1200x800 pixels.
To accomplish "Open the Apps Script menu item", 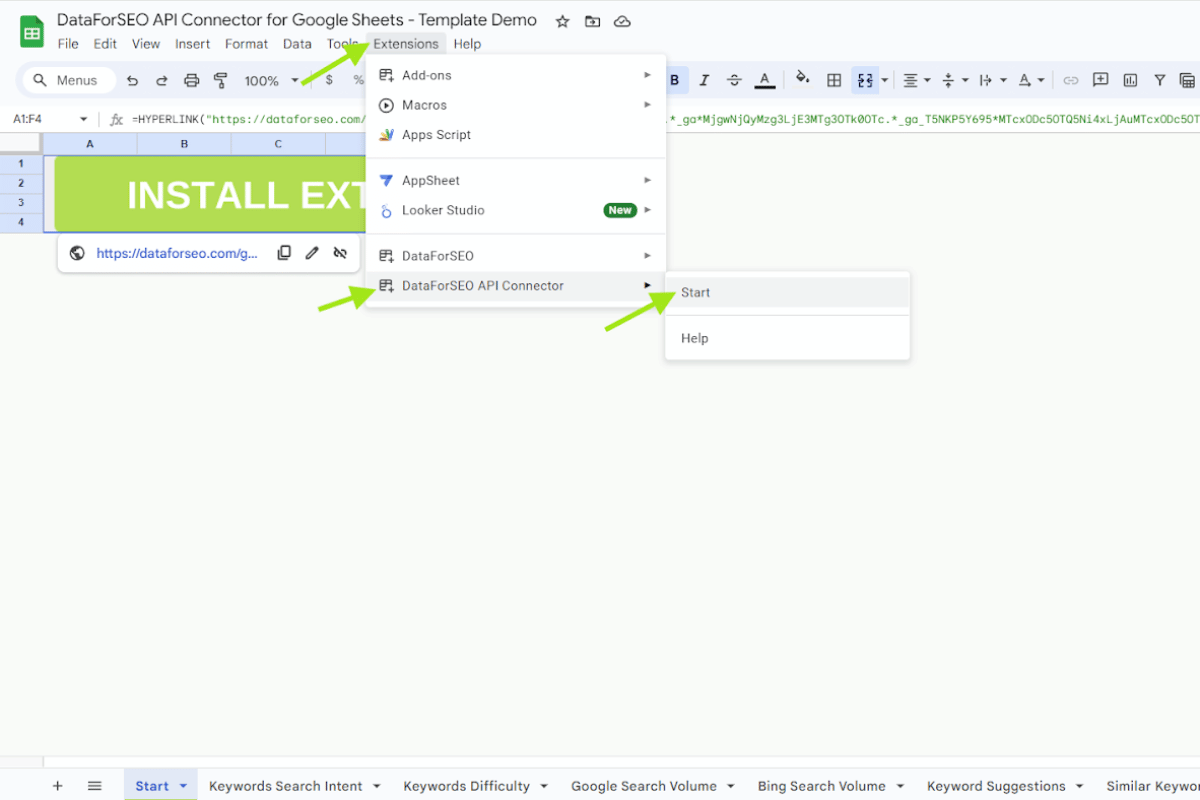I will tap(437, 134).
